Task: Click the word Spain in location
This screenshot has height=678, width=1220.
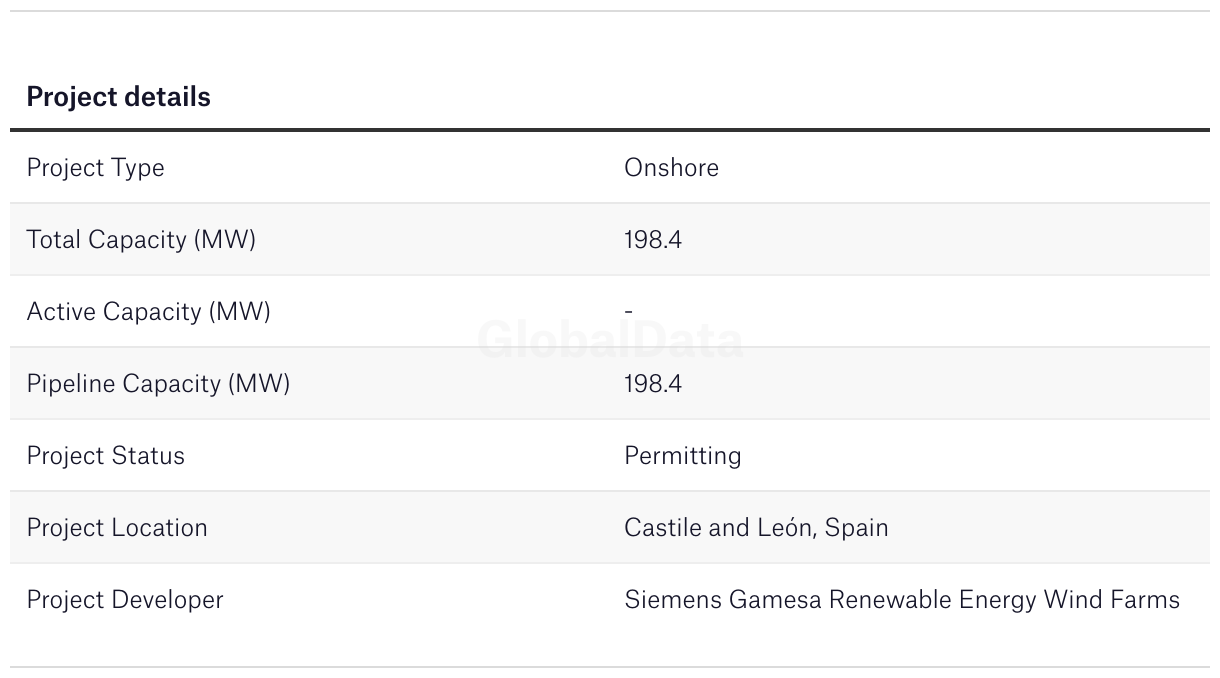Action: click(x=857, y=528)
